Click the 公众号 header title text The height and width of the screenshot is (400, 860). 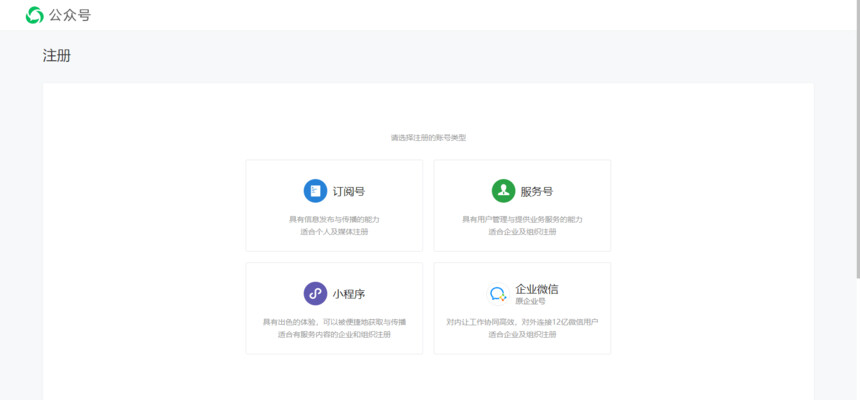pos(70,15)
